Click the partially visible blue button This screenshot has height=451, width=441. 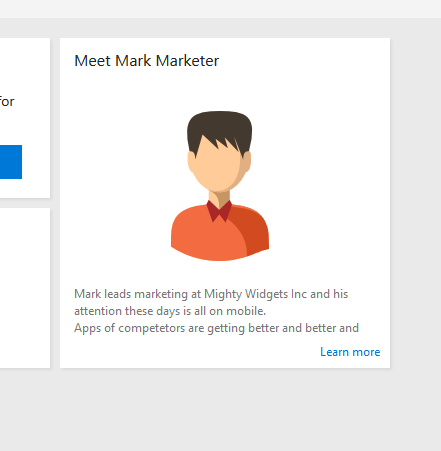click(11, 162)
